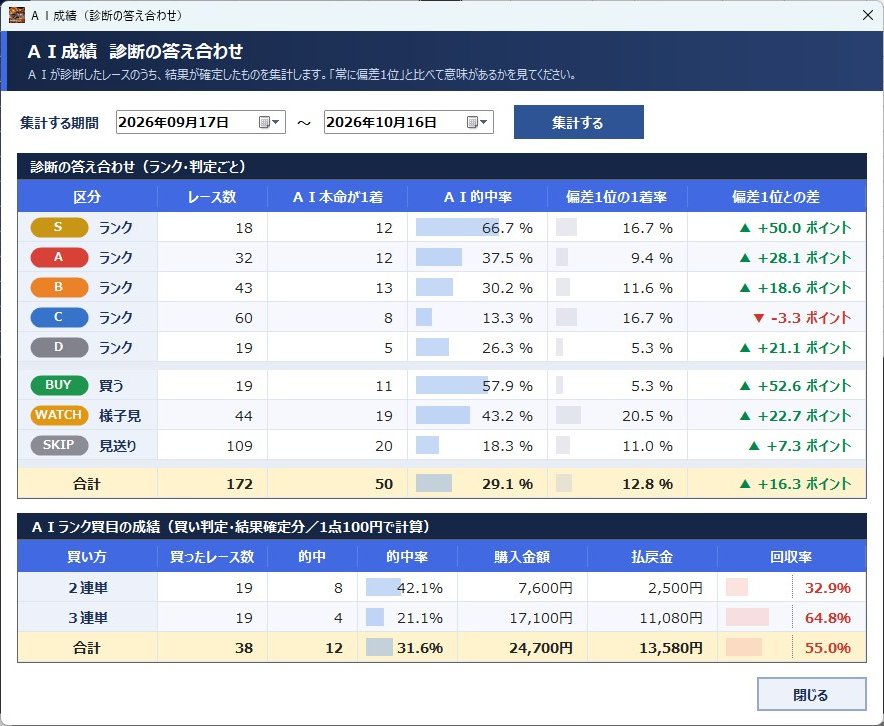Click the 37.5 % hit rate cell

tap(477, 258)
